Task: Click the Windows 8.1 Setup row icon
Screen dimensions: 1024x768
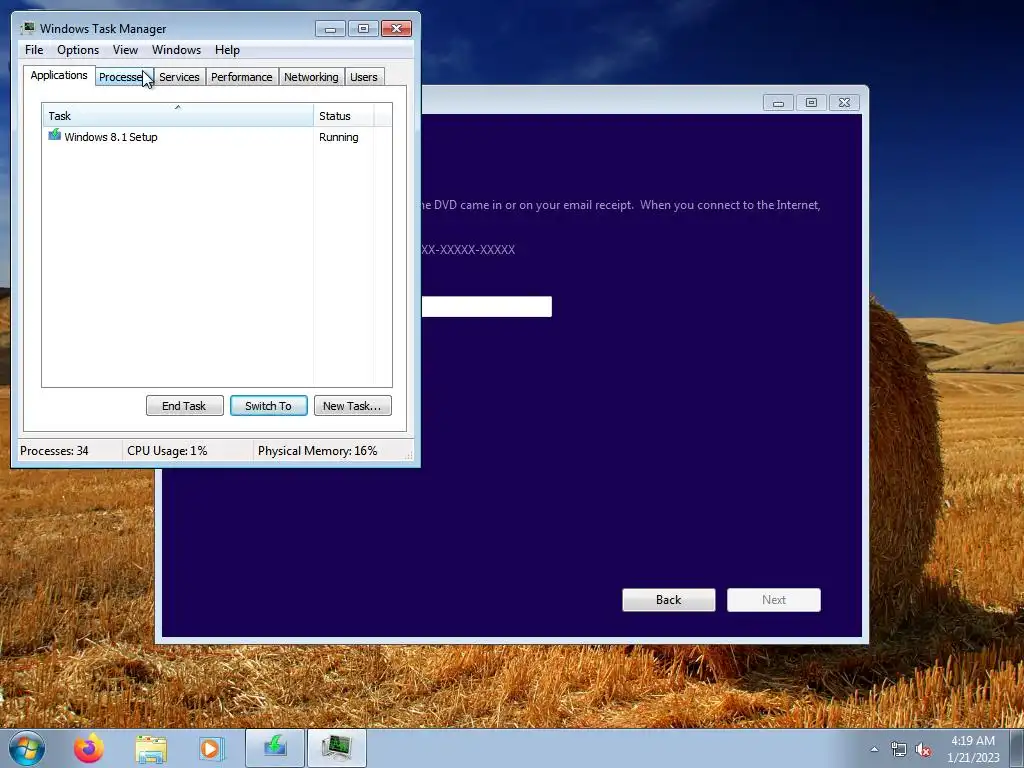Action: 54,135
